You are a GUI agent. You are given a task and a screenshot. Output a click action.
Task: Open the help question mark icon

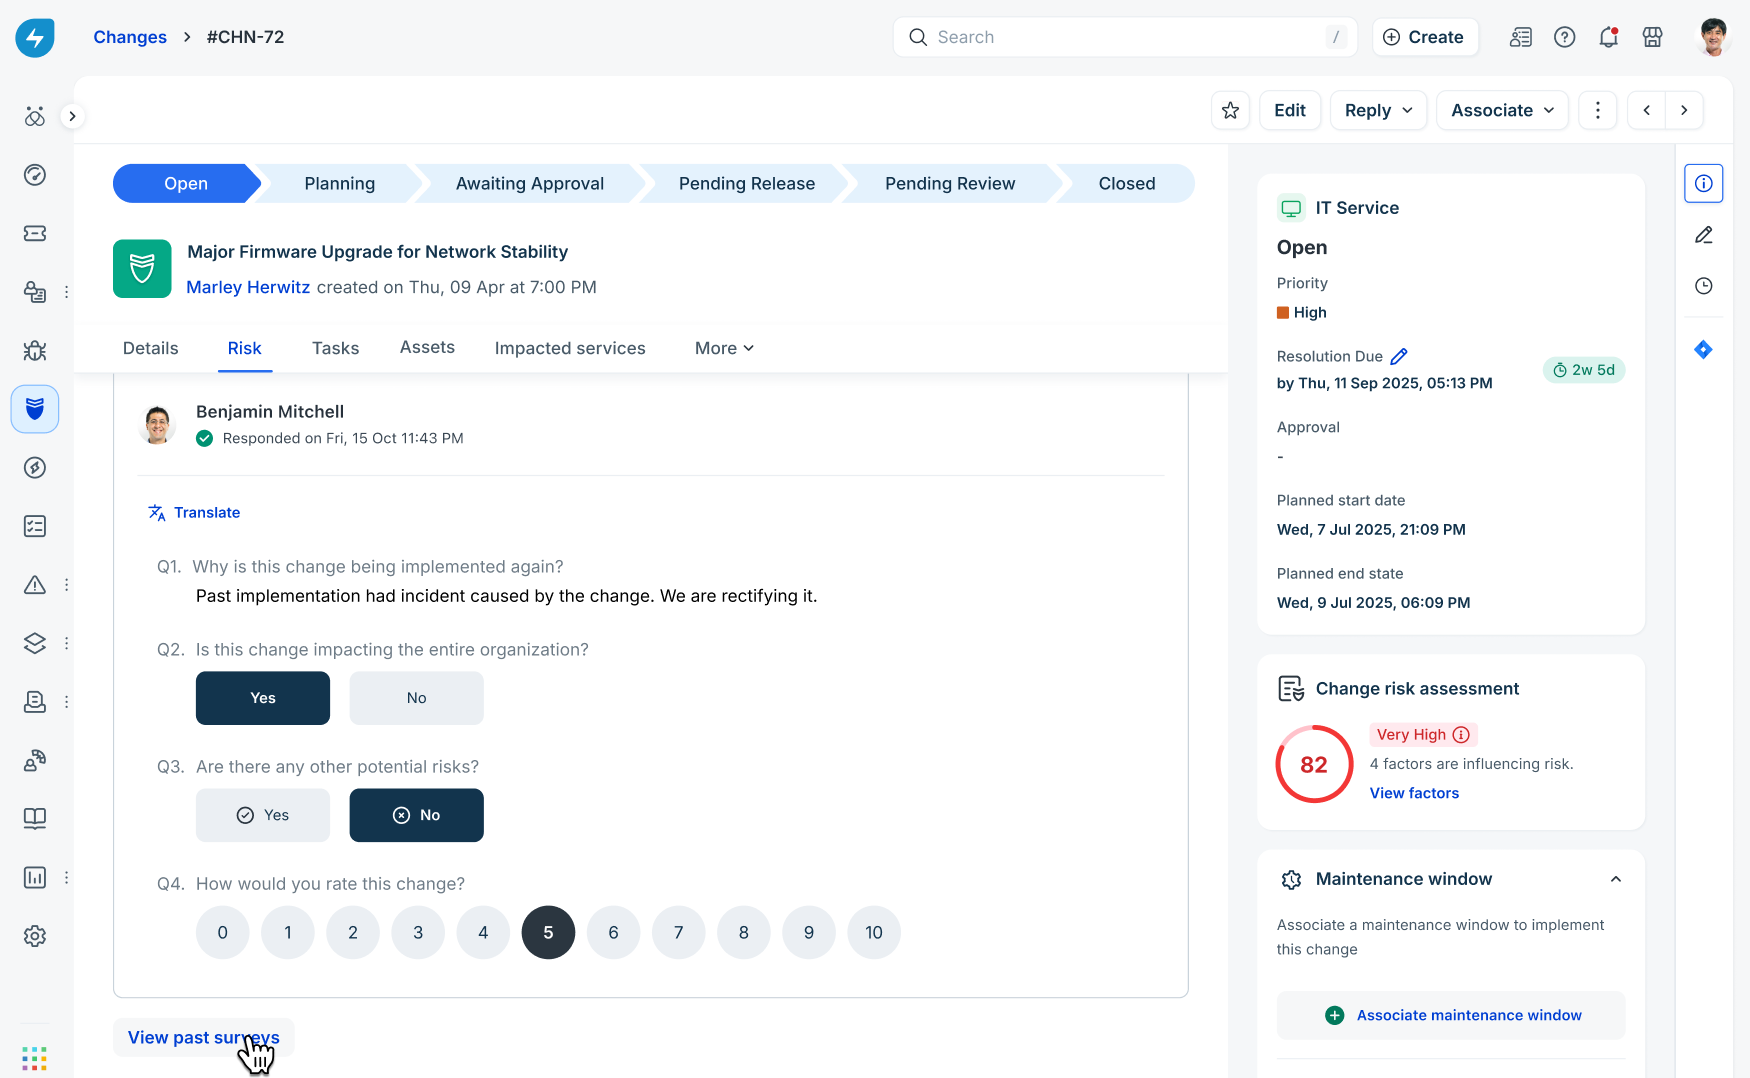1565,37
